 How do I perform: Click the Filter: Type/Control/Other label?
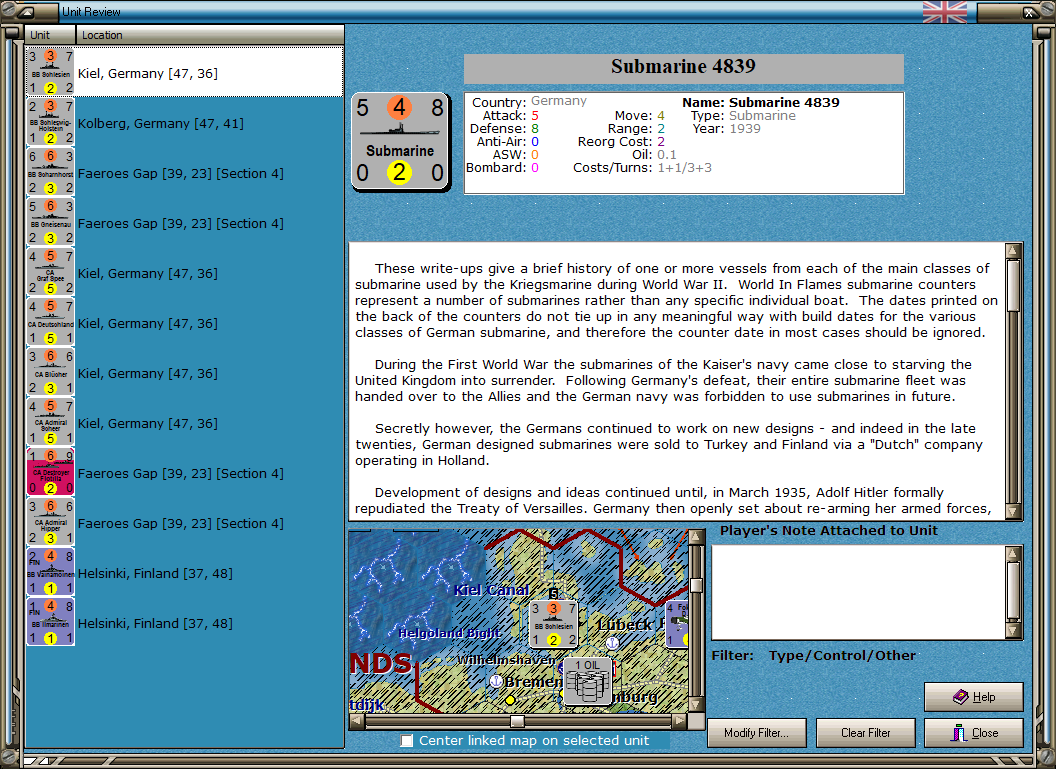(814, 655)
